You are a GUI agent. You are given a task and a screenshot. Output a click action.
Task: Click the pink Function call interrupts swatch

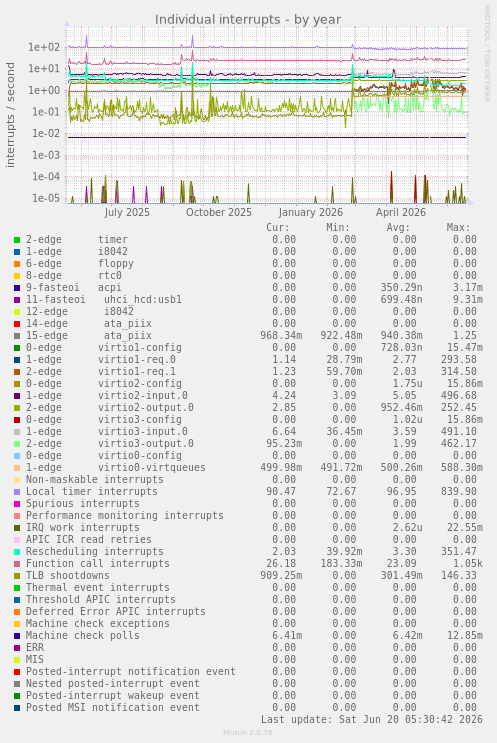coord(17,564)
